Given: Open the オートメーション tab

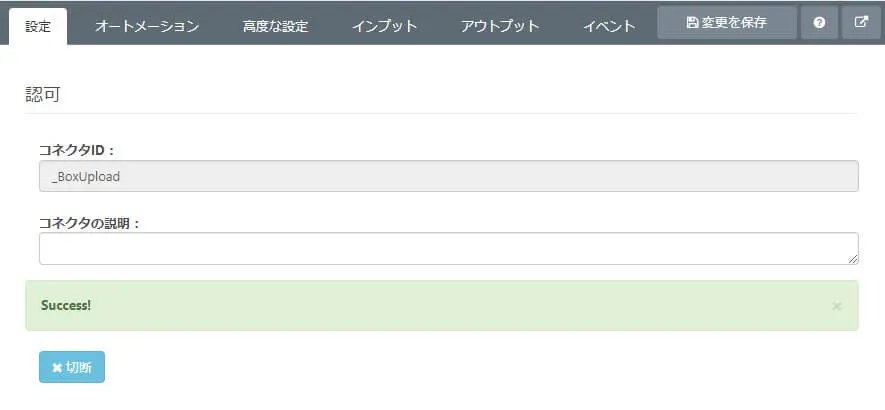Looking at the screenshot, I should [x=147, y=26].
